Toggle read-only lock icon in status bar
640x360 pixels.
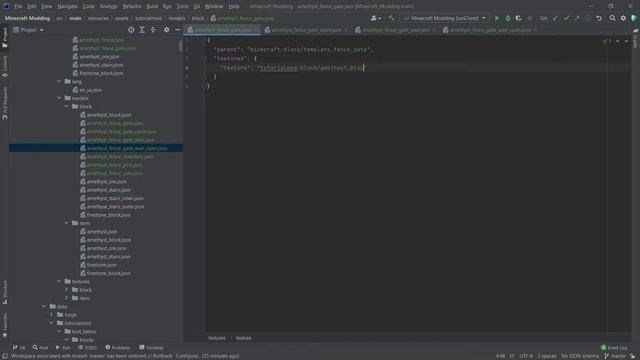pos(633,356)
